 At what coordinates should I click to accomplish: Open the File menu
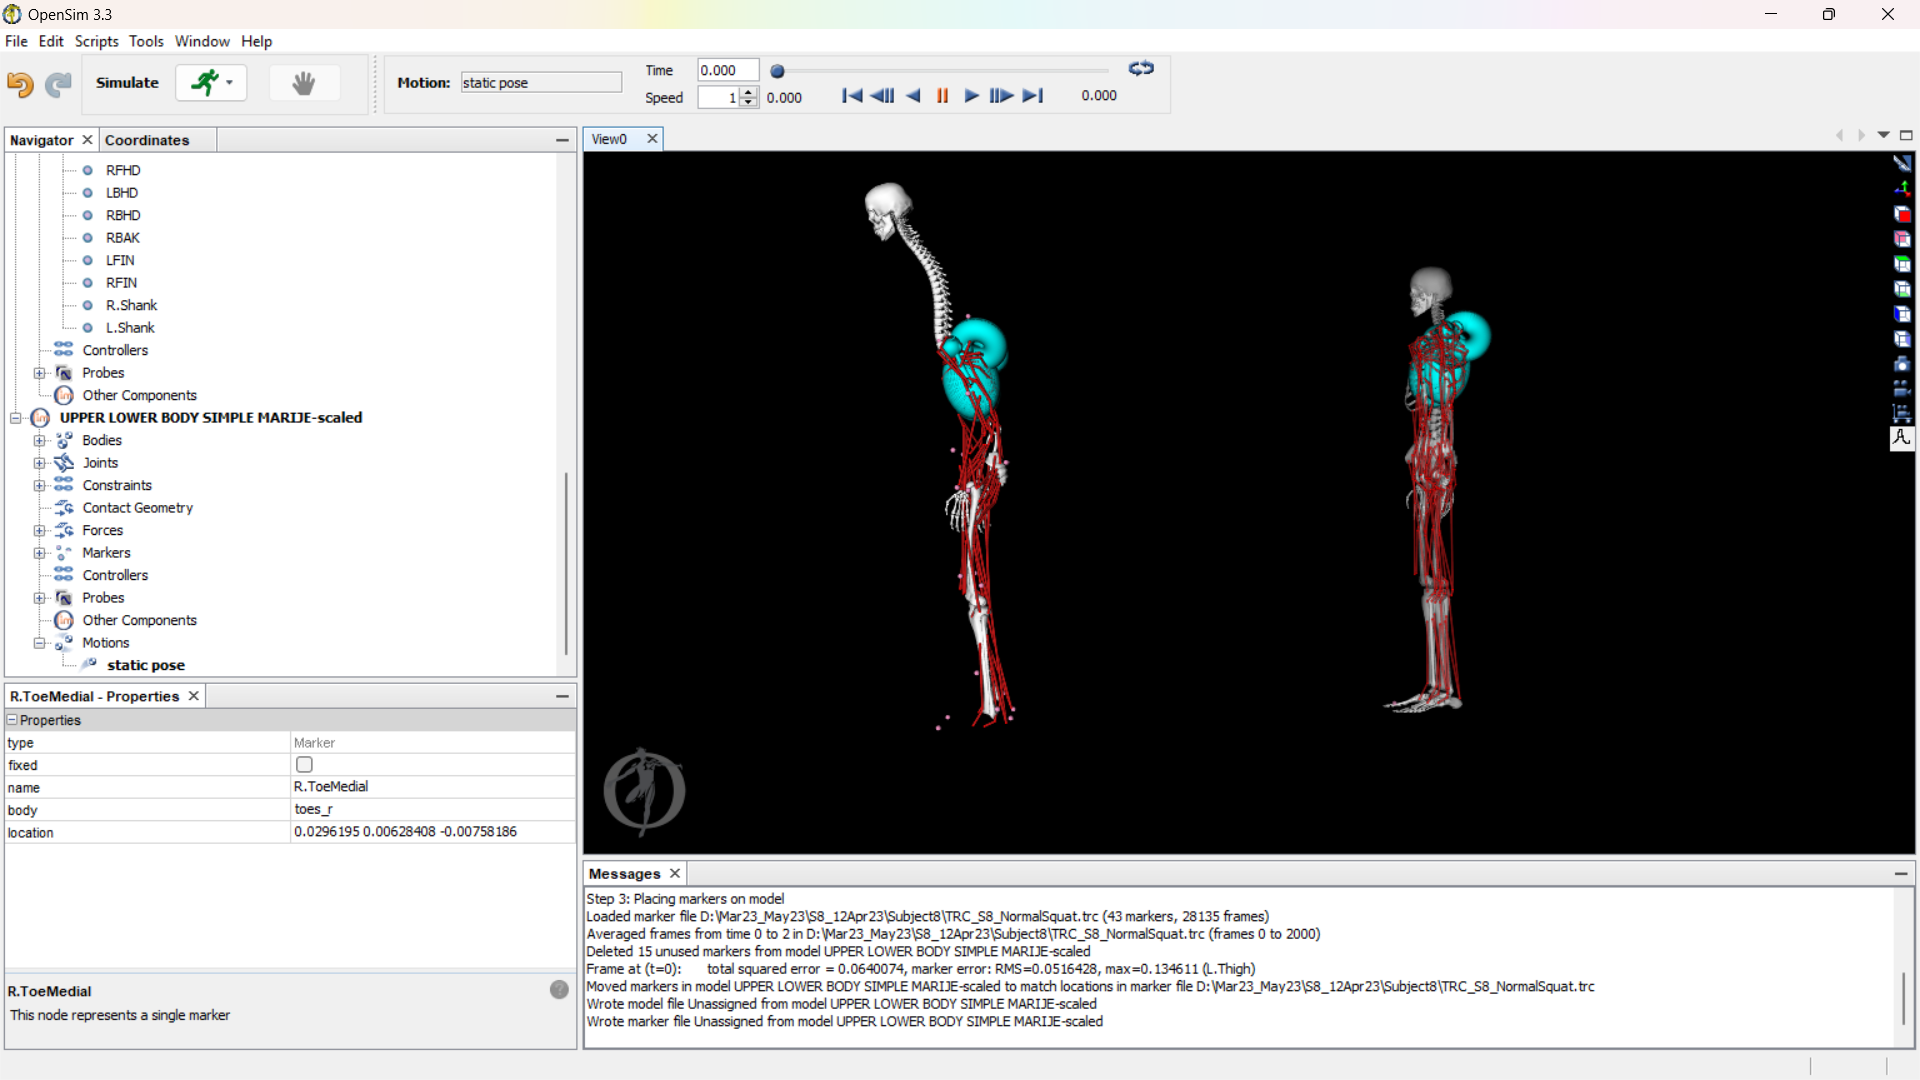click(16, 41)
